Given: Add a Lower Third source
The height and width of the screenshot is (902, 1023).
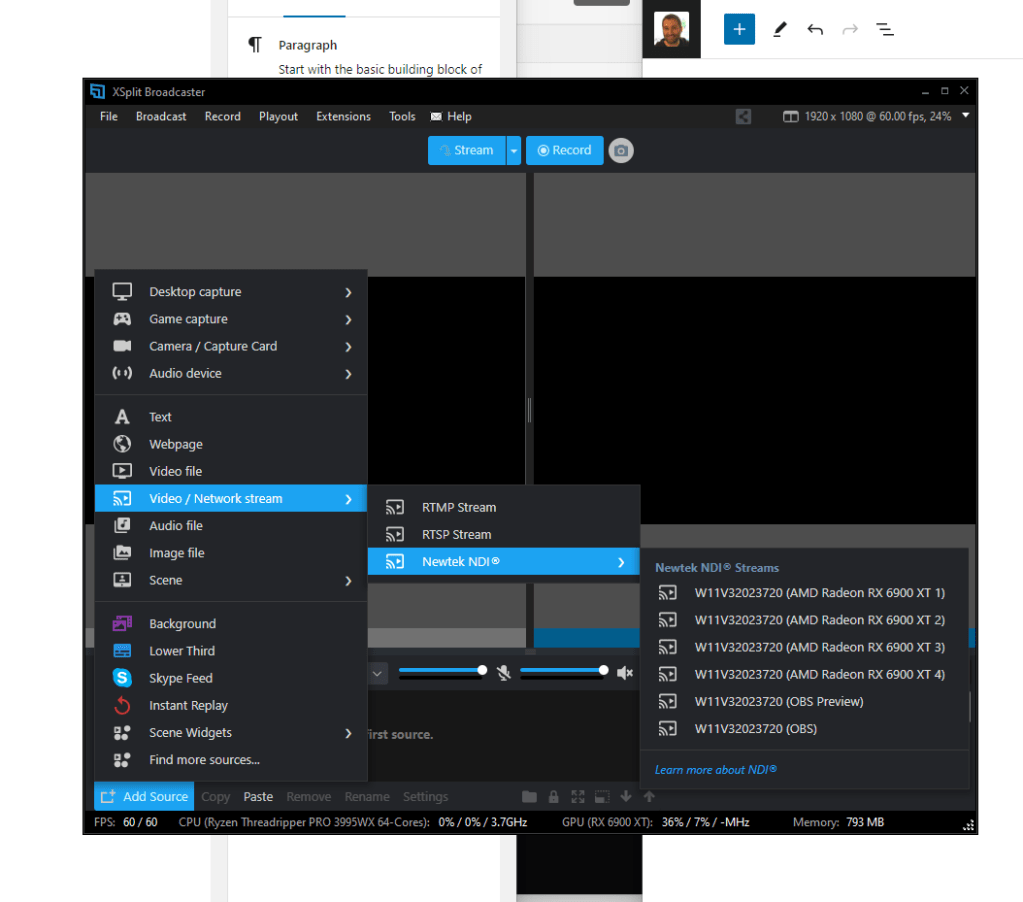Looking at the screenshot, I should point(231,651).
